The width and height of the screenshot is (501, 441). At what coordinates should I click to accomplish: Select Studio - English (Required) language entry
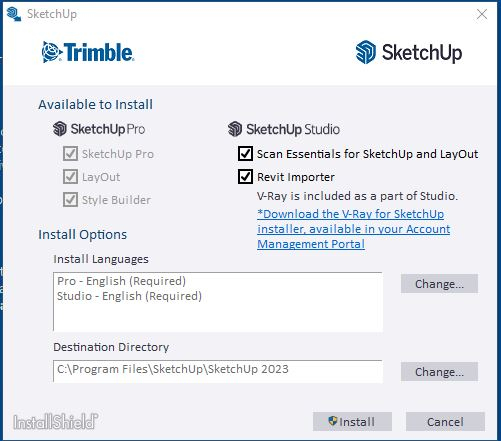129,296
